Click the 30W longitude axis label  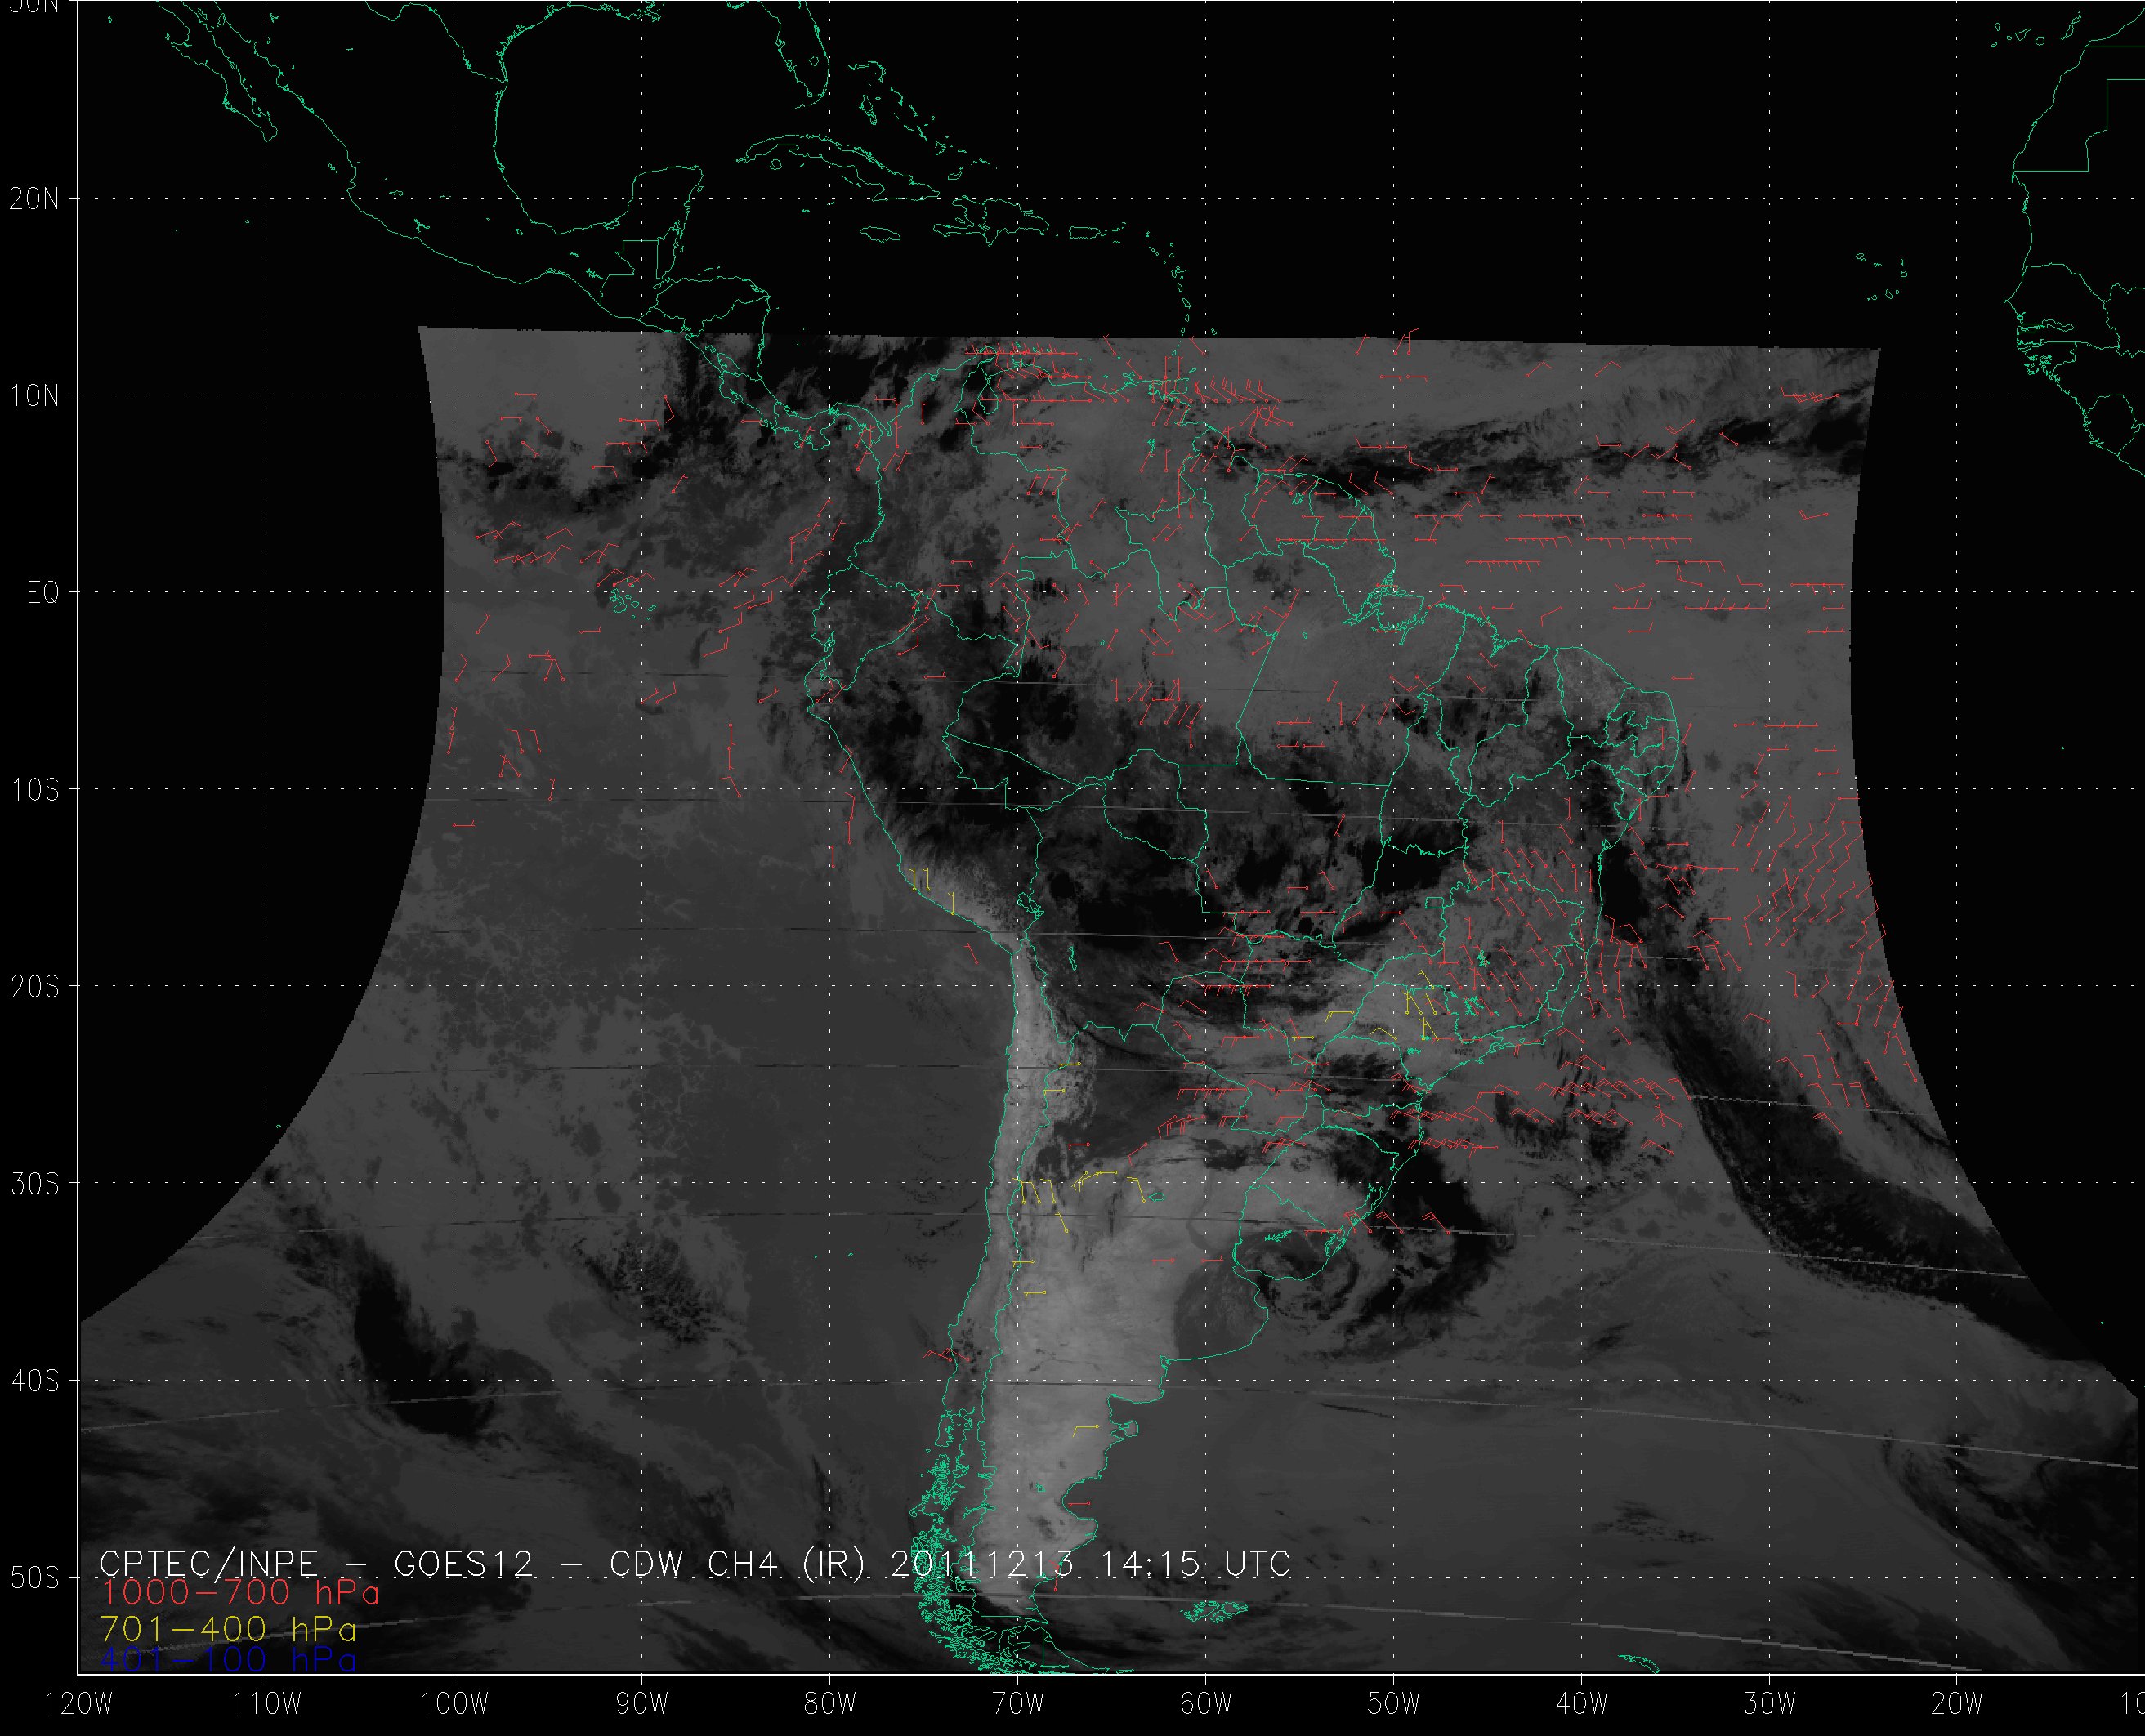tap(1770, 1705)
